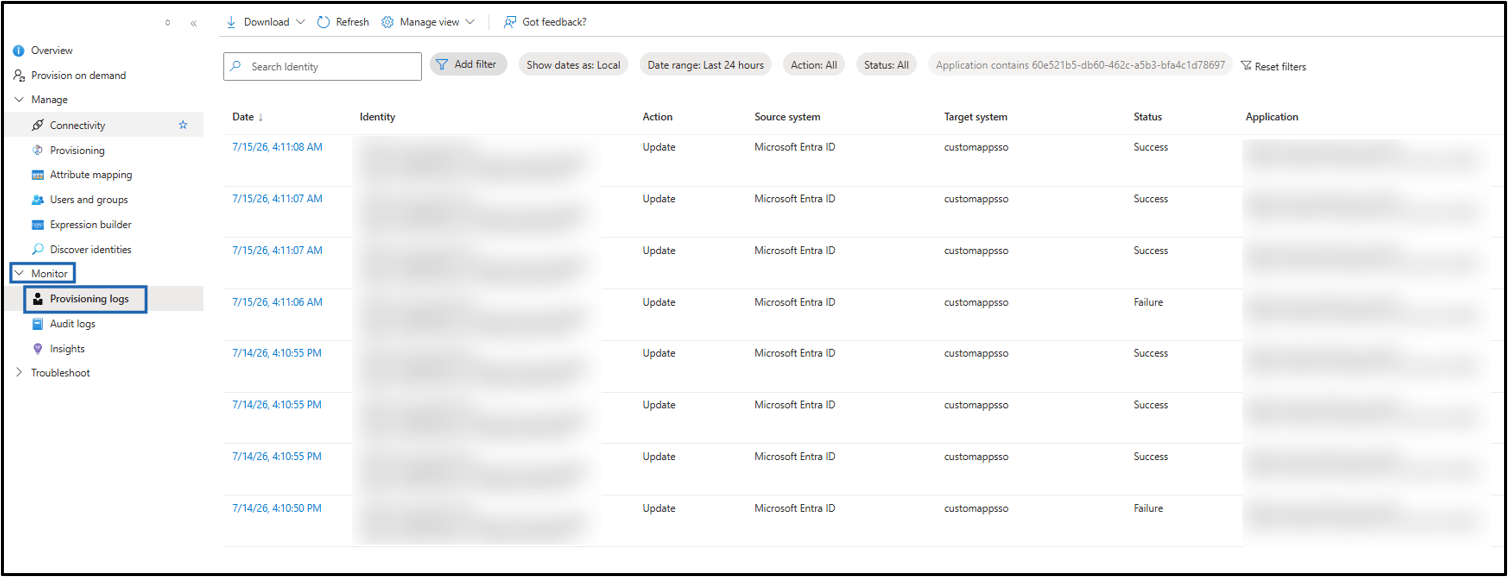Click the Provision on demand person icon
This screenshot has width=1508, height=577.
pos(19,75)
